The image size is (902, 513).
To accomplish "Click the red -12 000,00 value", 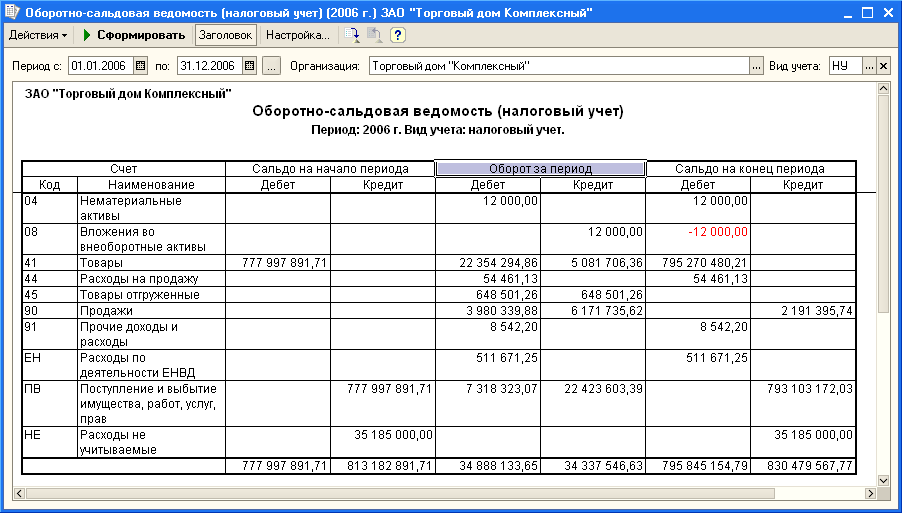I will pos(717,232).
